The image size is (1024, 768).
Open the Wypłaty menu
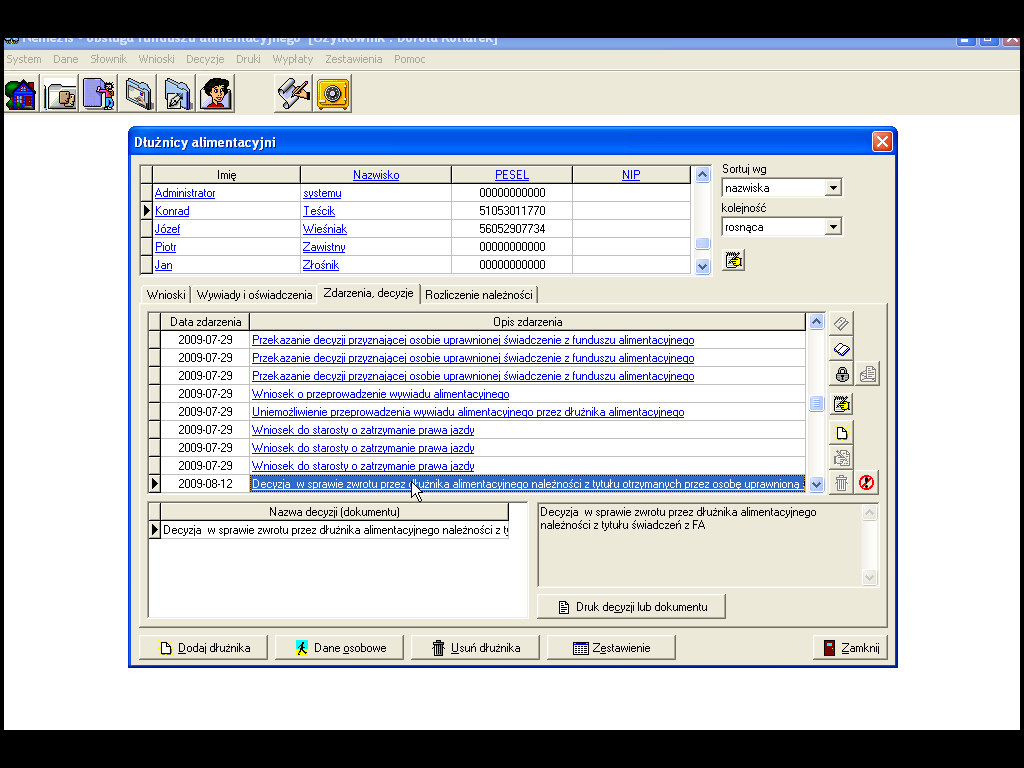point(293,59)
